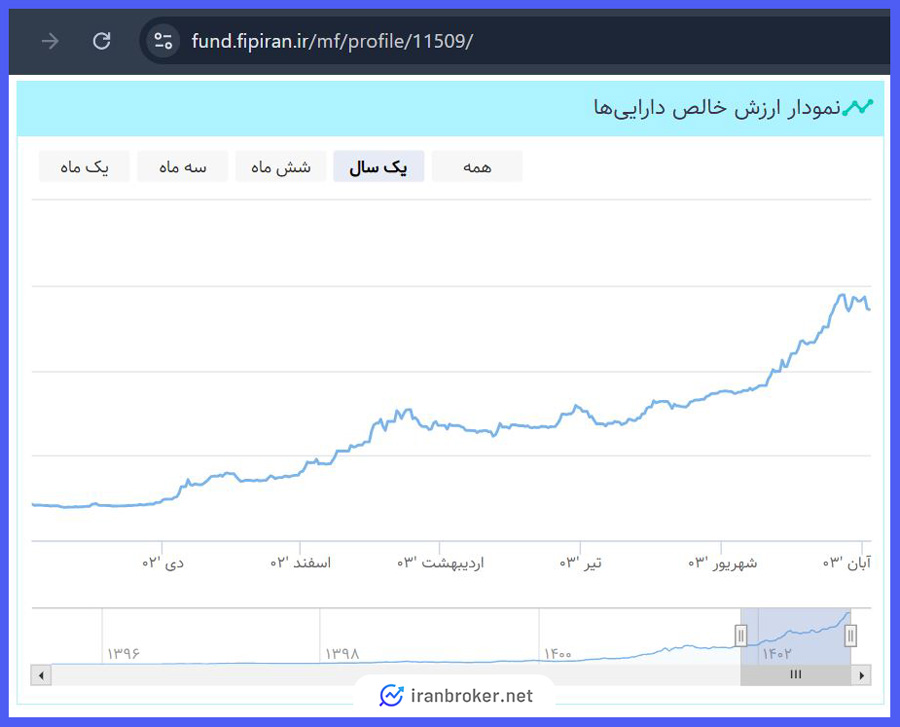Click the تیر '۰۳ axis label

pyautogui.click(x=581, y=562)
